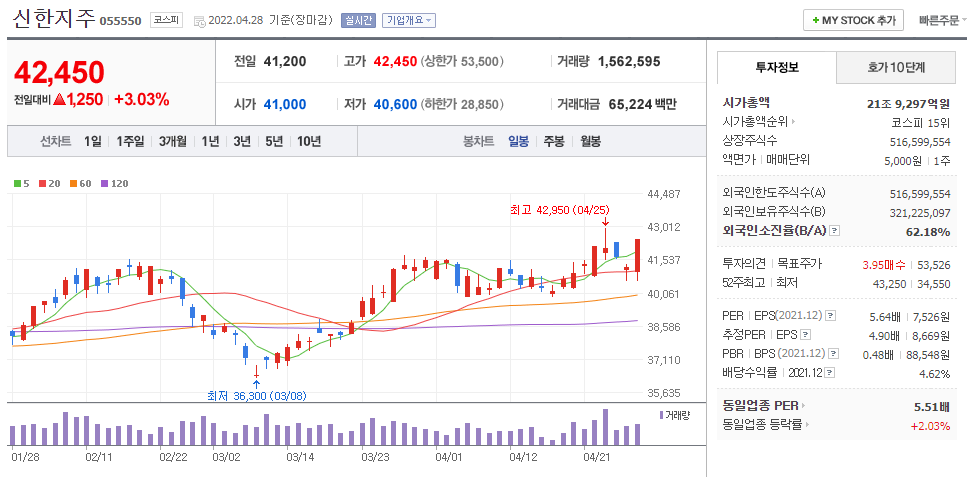Click the plus icon on MY STOCK 추가
The height and width of the screenshot is (477, 975).
click(x=815, y=21)
